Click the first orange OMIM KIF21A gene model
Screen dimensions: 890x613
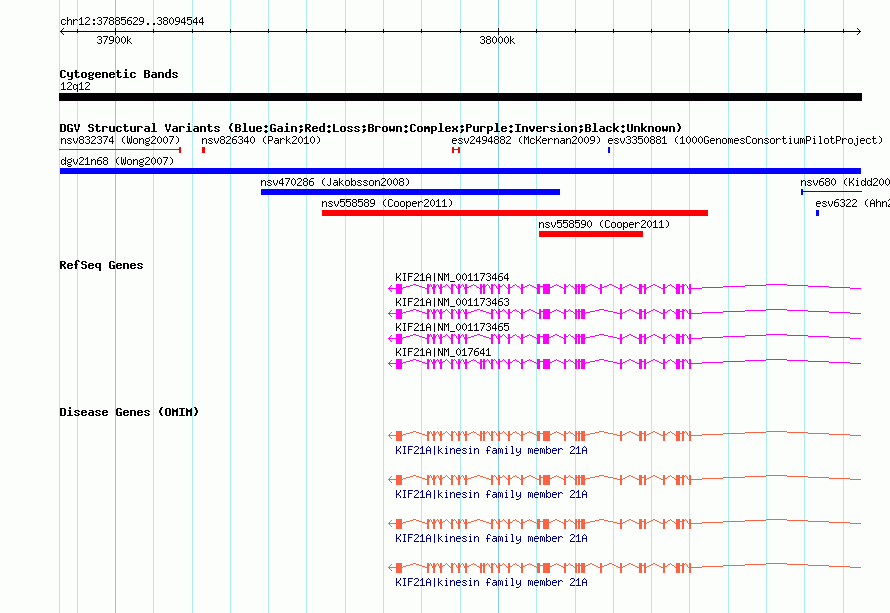624,435
